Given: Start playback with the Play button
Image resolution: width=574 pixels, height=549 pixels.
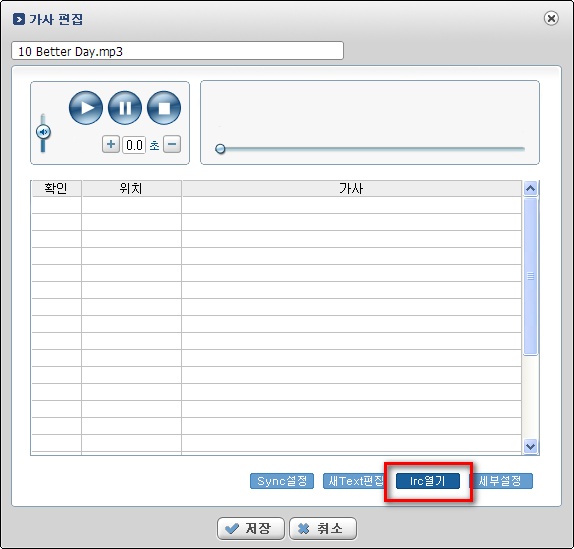Looking at the screenshot, I should [86, 108].
